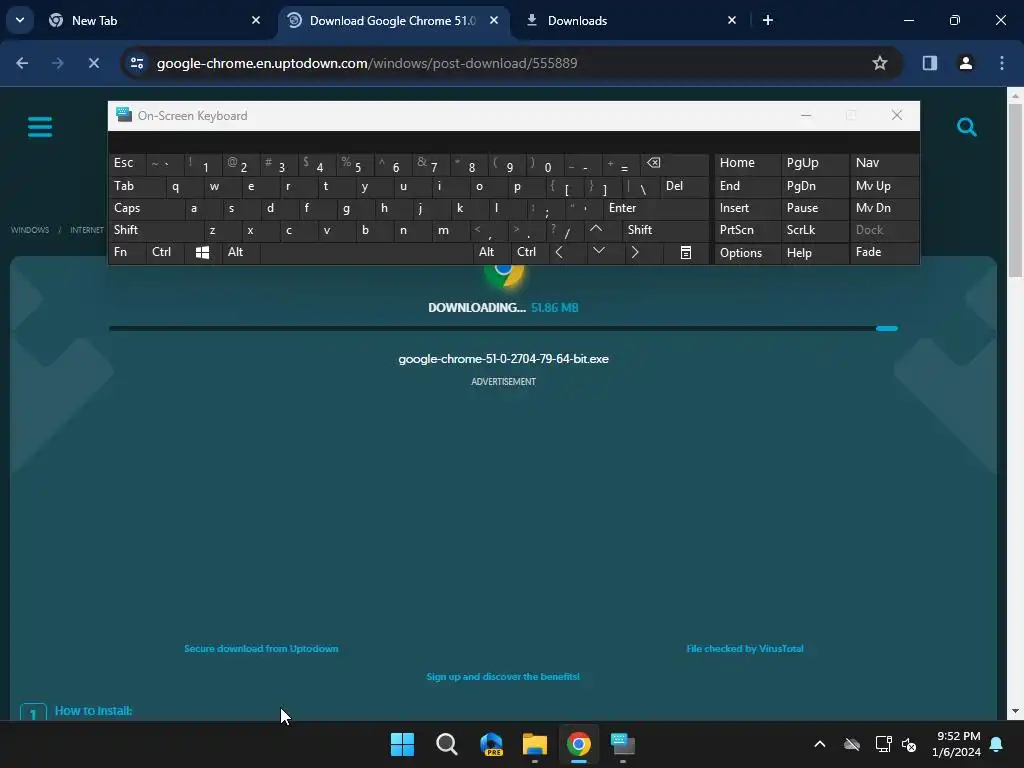Stop loading the page
This screenshot has height=768, width=1024.
point(93,63)
